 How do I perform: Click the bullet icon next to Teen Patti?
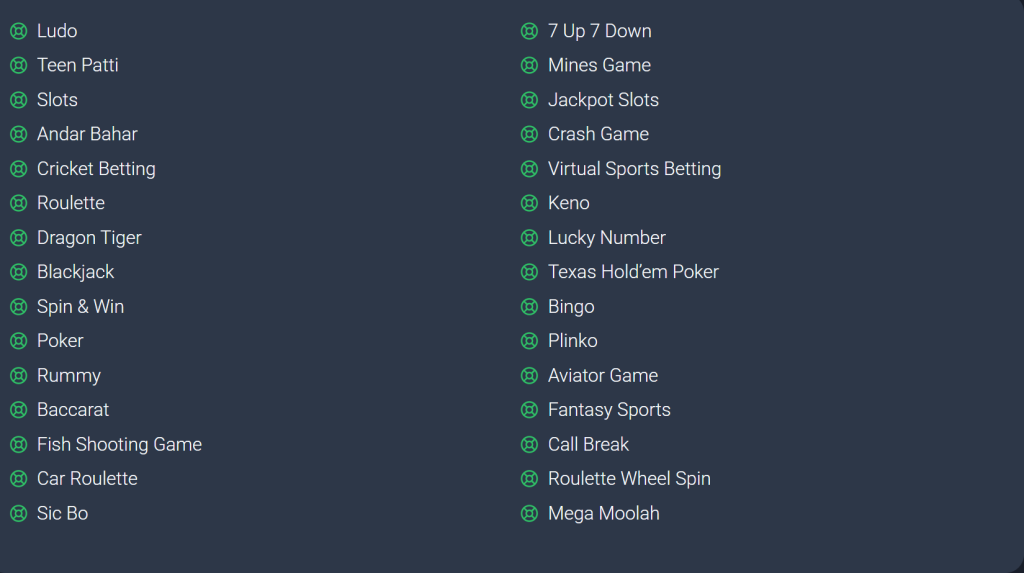click(x=18, y=66)
